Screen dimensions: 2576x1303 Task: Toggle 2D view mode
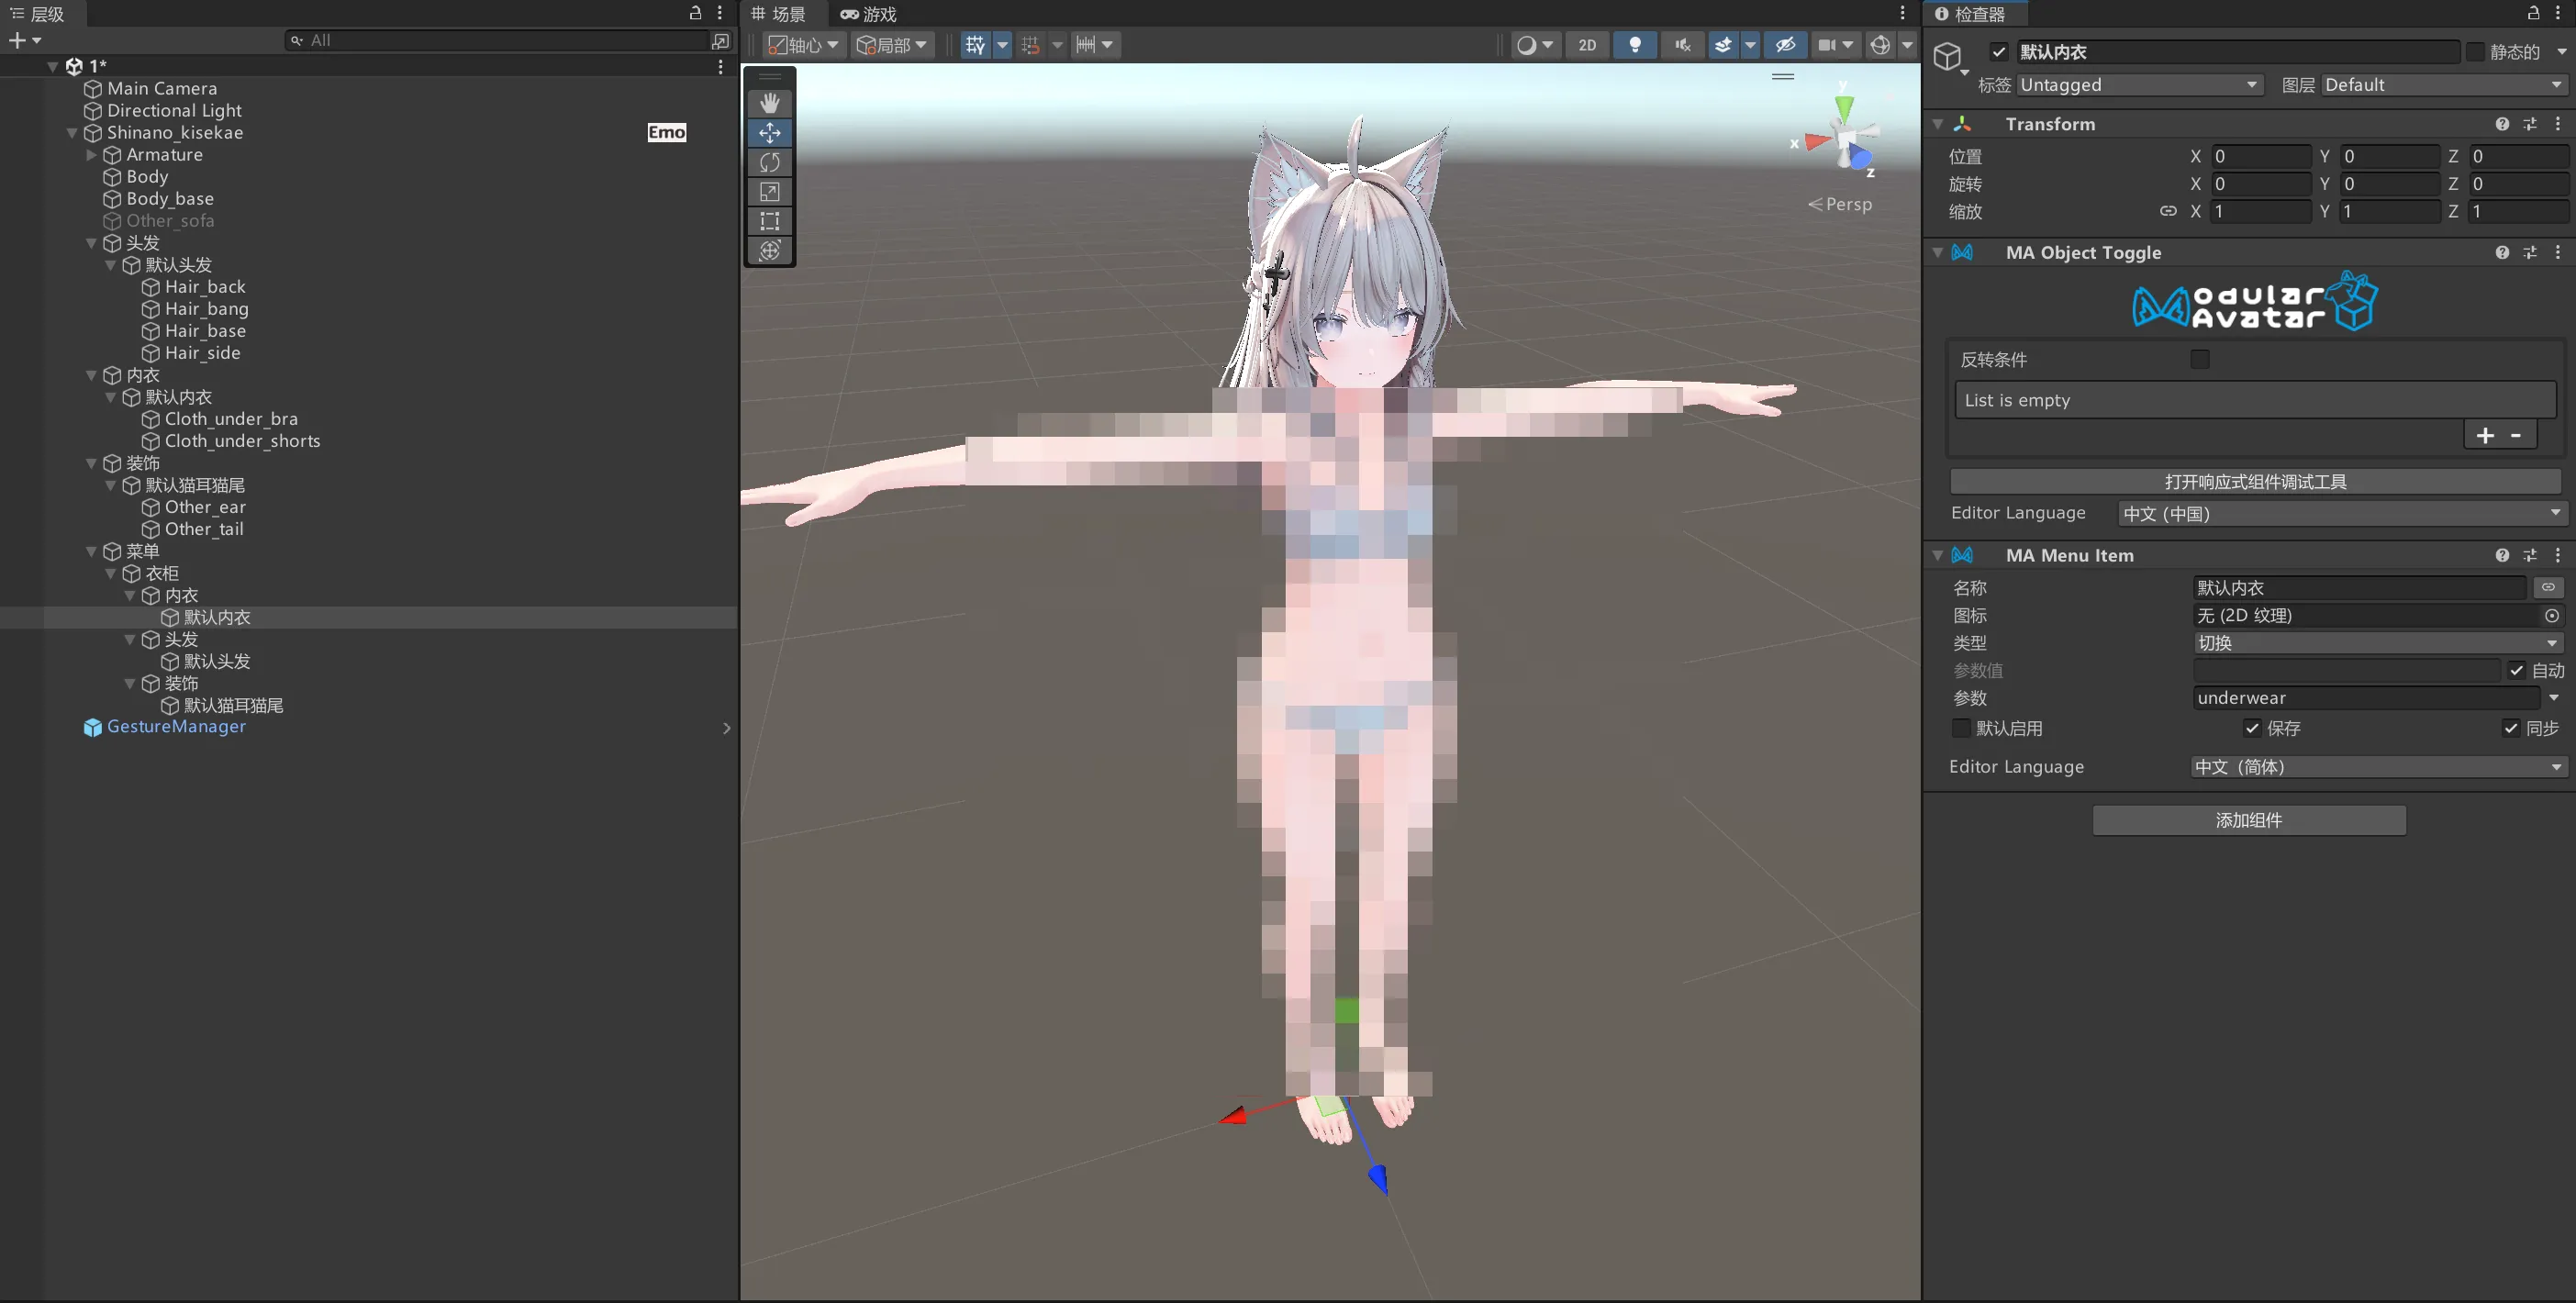pos(1587,45)
